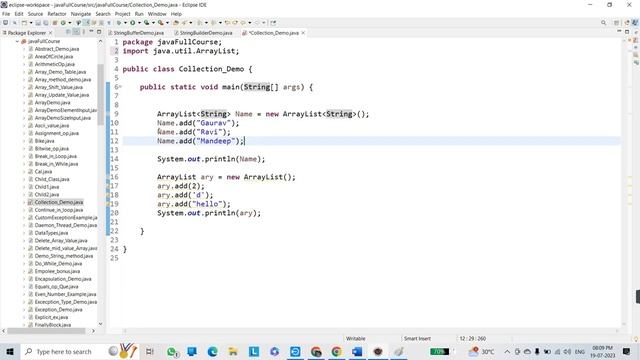Click scroll-down arrow in Package Explorer
640x360 pixels.
100,324
